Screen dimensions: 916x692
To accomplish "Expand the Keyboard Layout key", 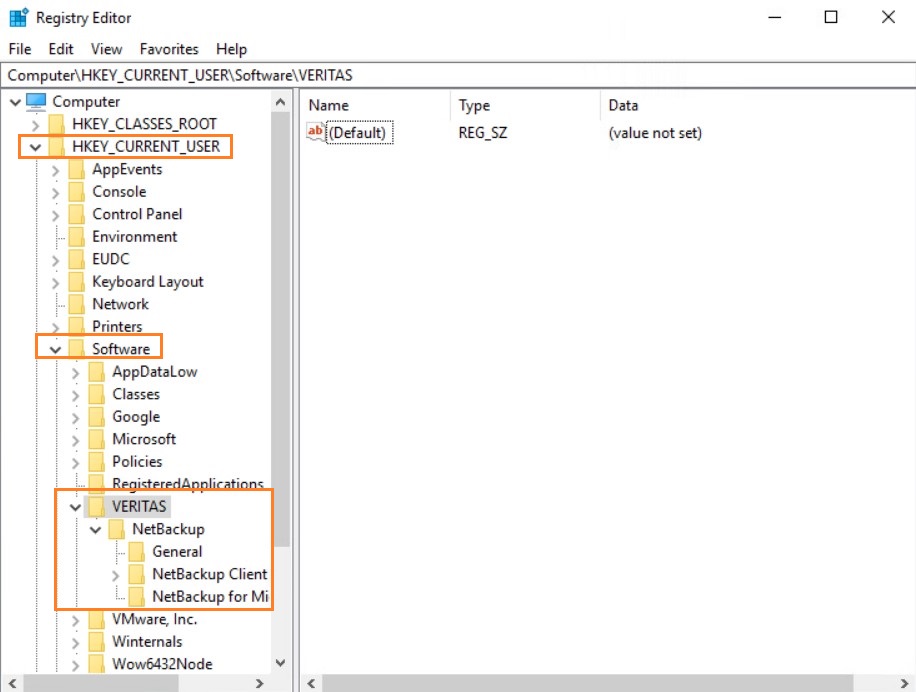I will 55,283.
